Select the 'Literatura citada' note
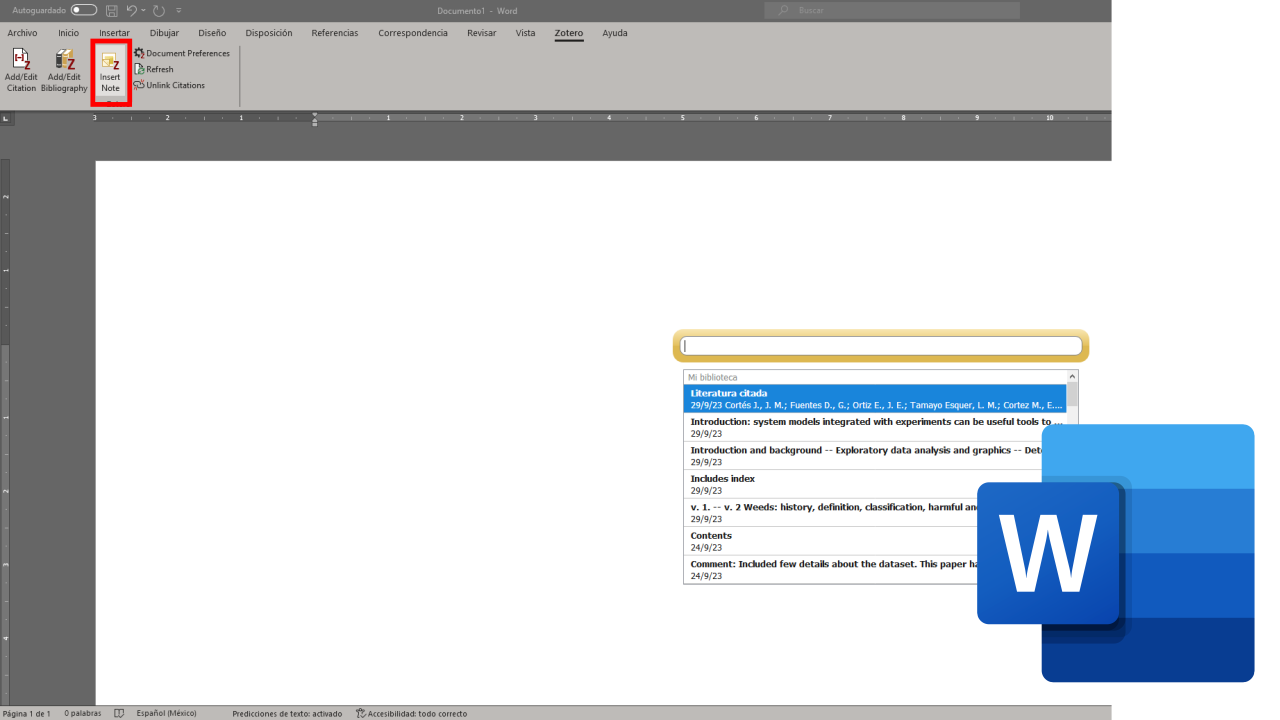Viewport: 1280px width, 720px height. tap(875, 399)
